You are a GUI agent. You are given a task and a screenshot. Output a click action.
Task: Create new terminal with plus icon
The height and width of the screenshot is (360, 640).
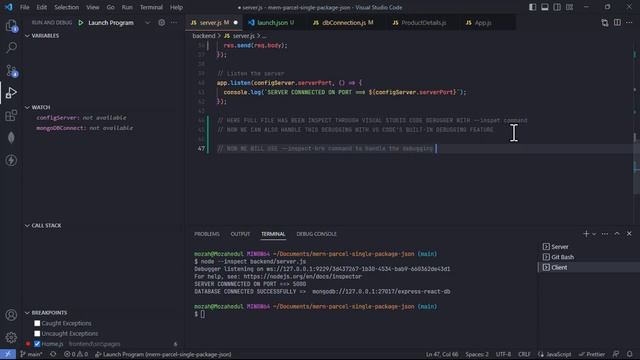[586, 234]
